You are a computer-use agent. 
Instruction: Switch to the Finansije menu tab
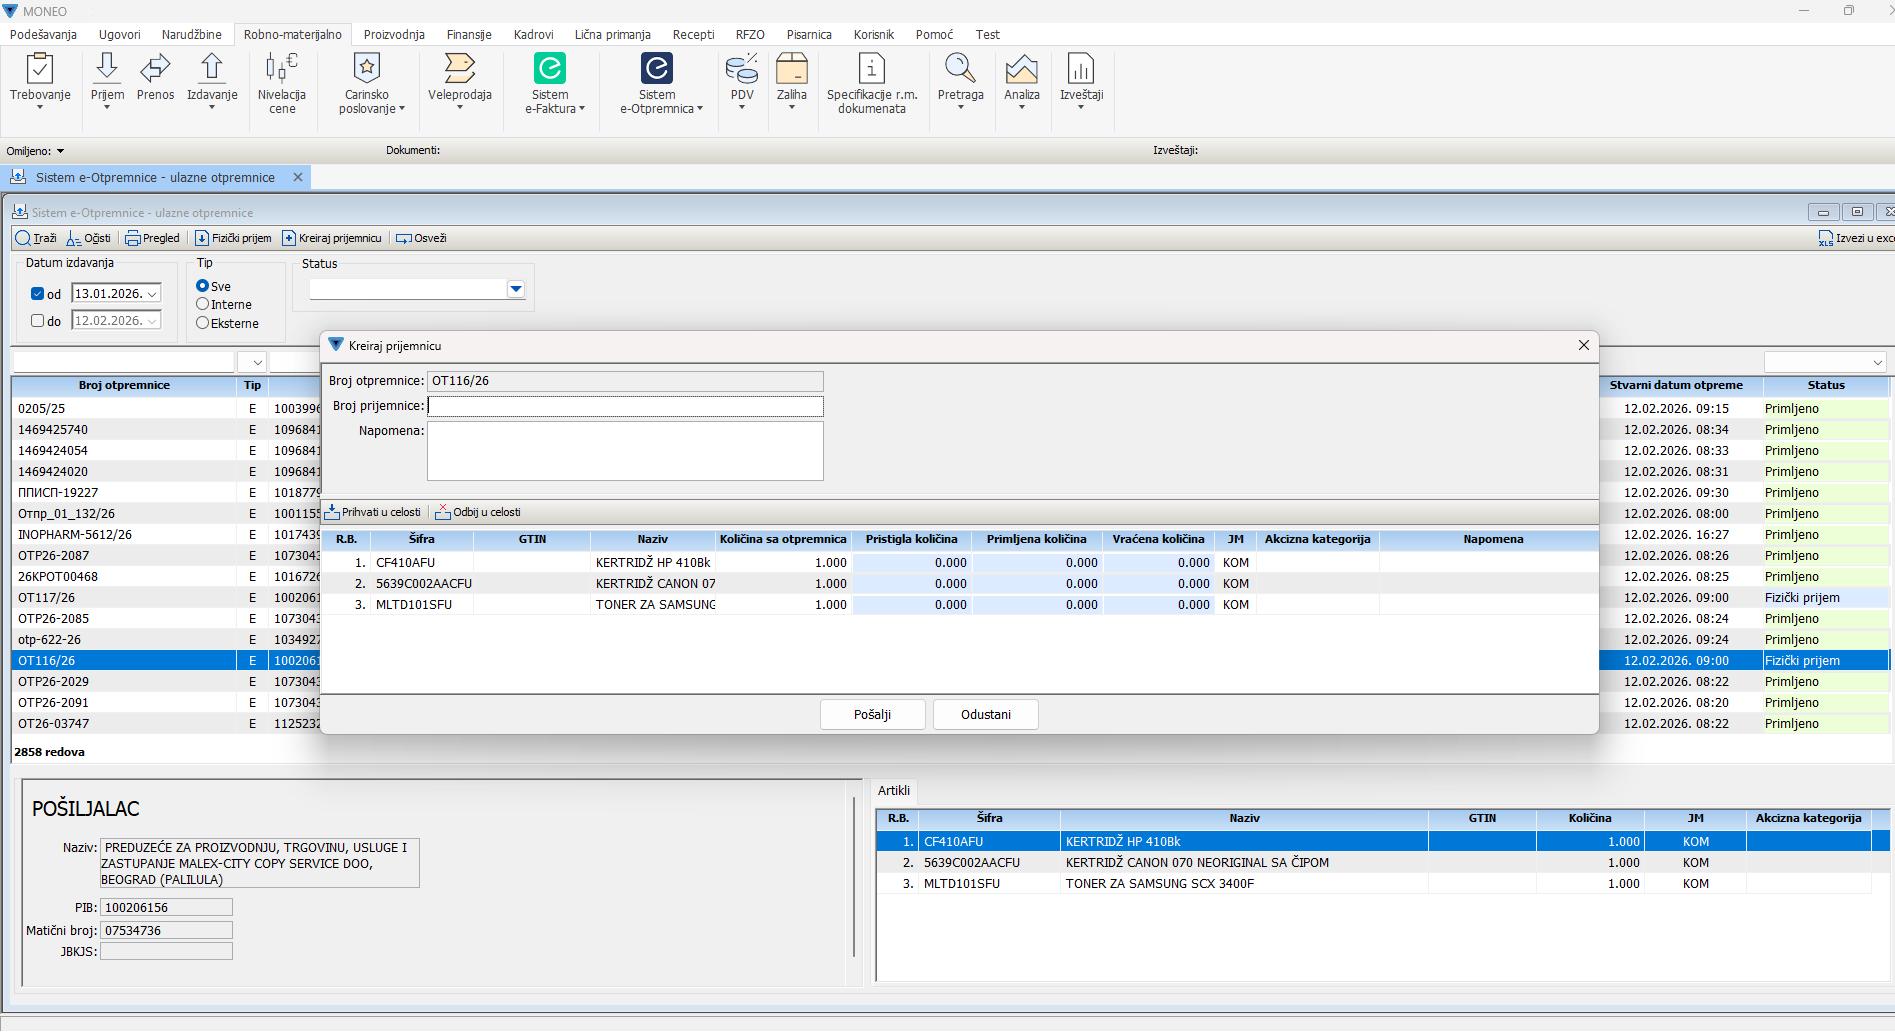tap(469, 34)
